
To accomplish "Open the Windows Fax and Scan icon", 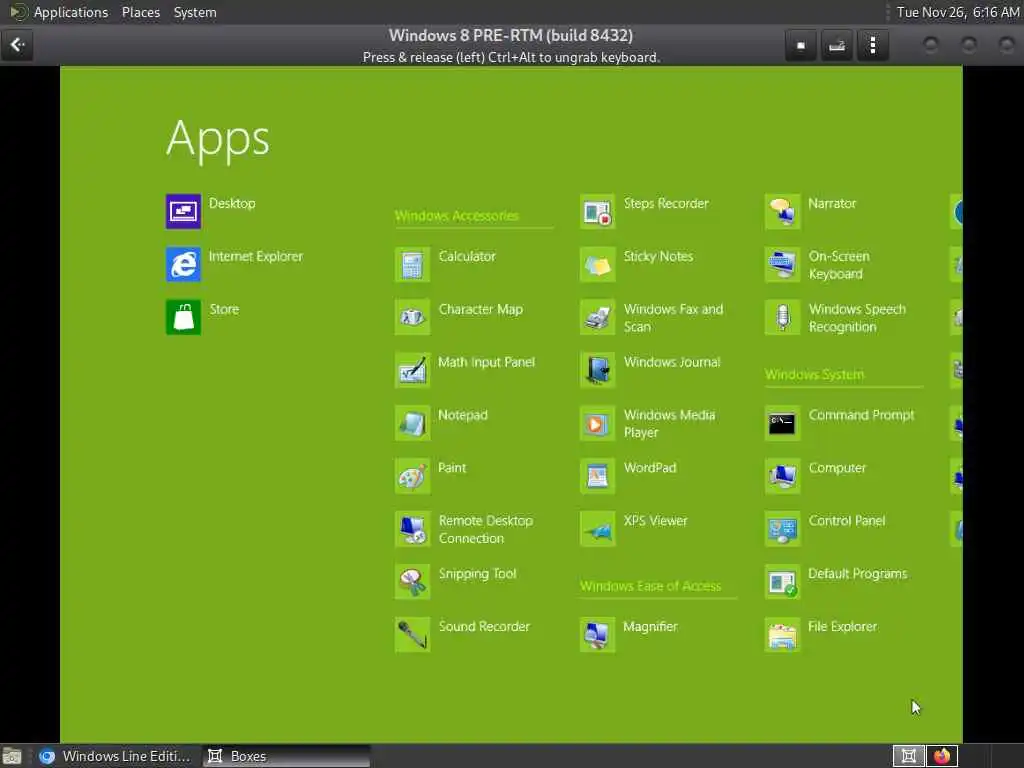I will (x=597, y=317).
